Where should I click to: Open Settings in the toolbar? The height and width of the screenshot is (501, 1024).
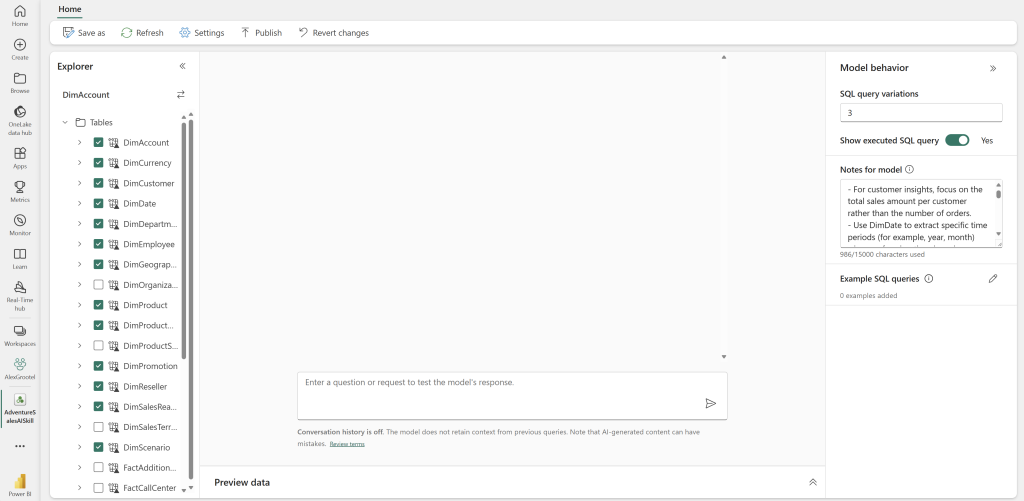pyautogui.click(x=201, y=33)
